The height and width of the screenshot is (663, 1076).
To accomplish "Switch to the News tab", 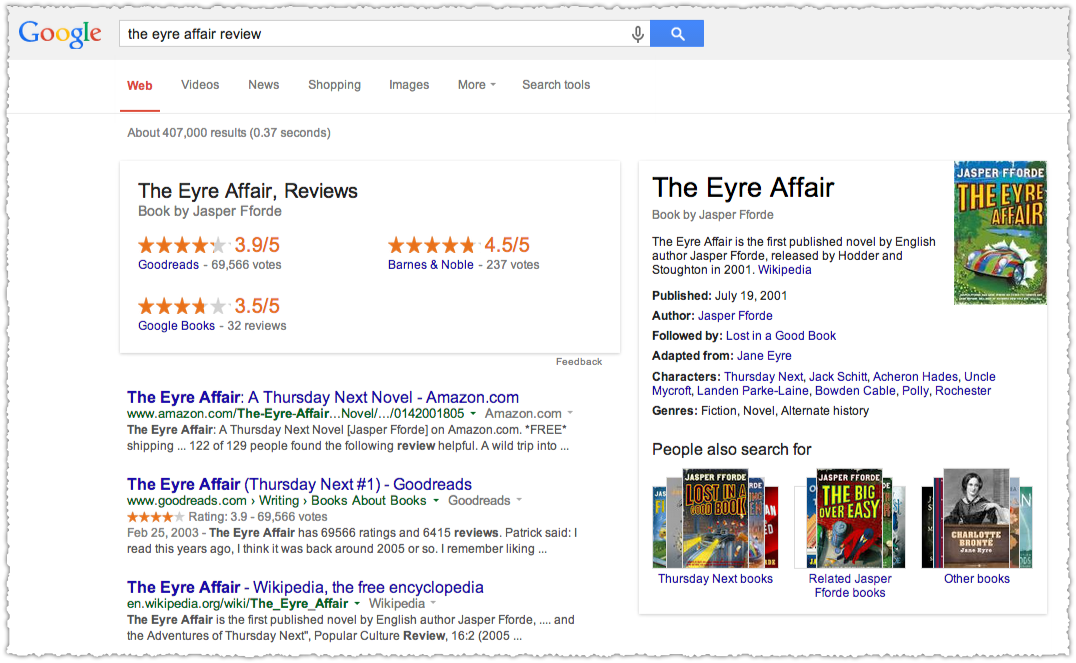I will pyautogui.click(x=264, y=85).
